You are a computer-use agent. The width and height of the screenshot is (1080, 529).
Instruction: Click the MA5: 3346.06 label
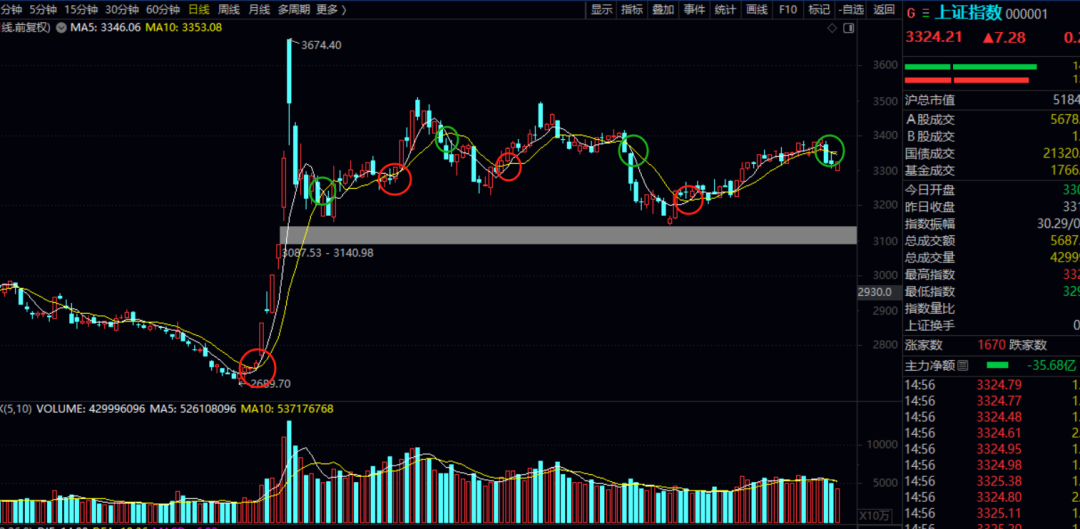(x=105, y=28)
